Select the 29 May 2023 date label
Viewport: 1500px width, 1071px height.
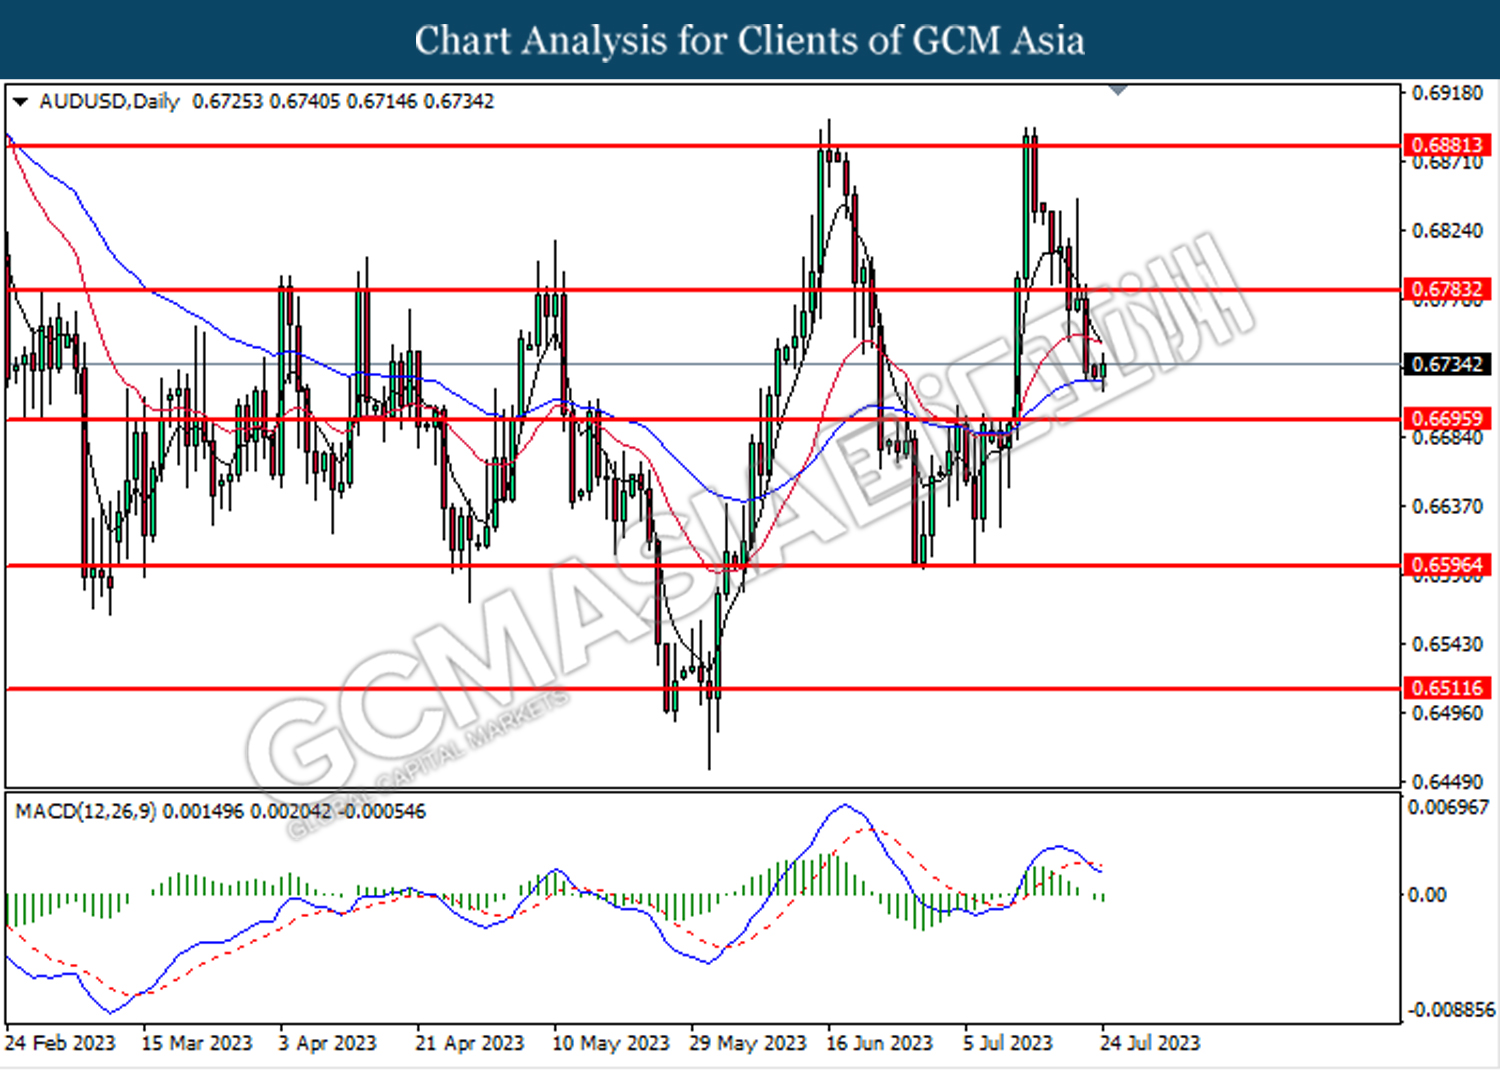coord(748,1043)
